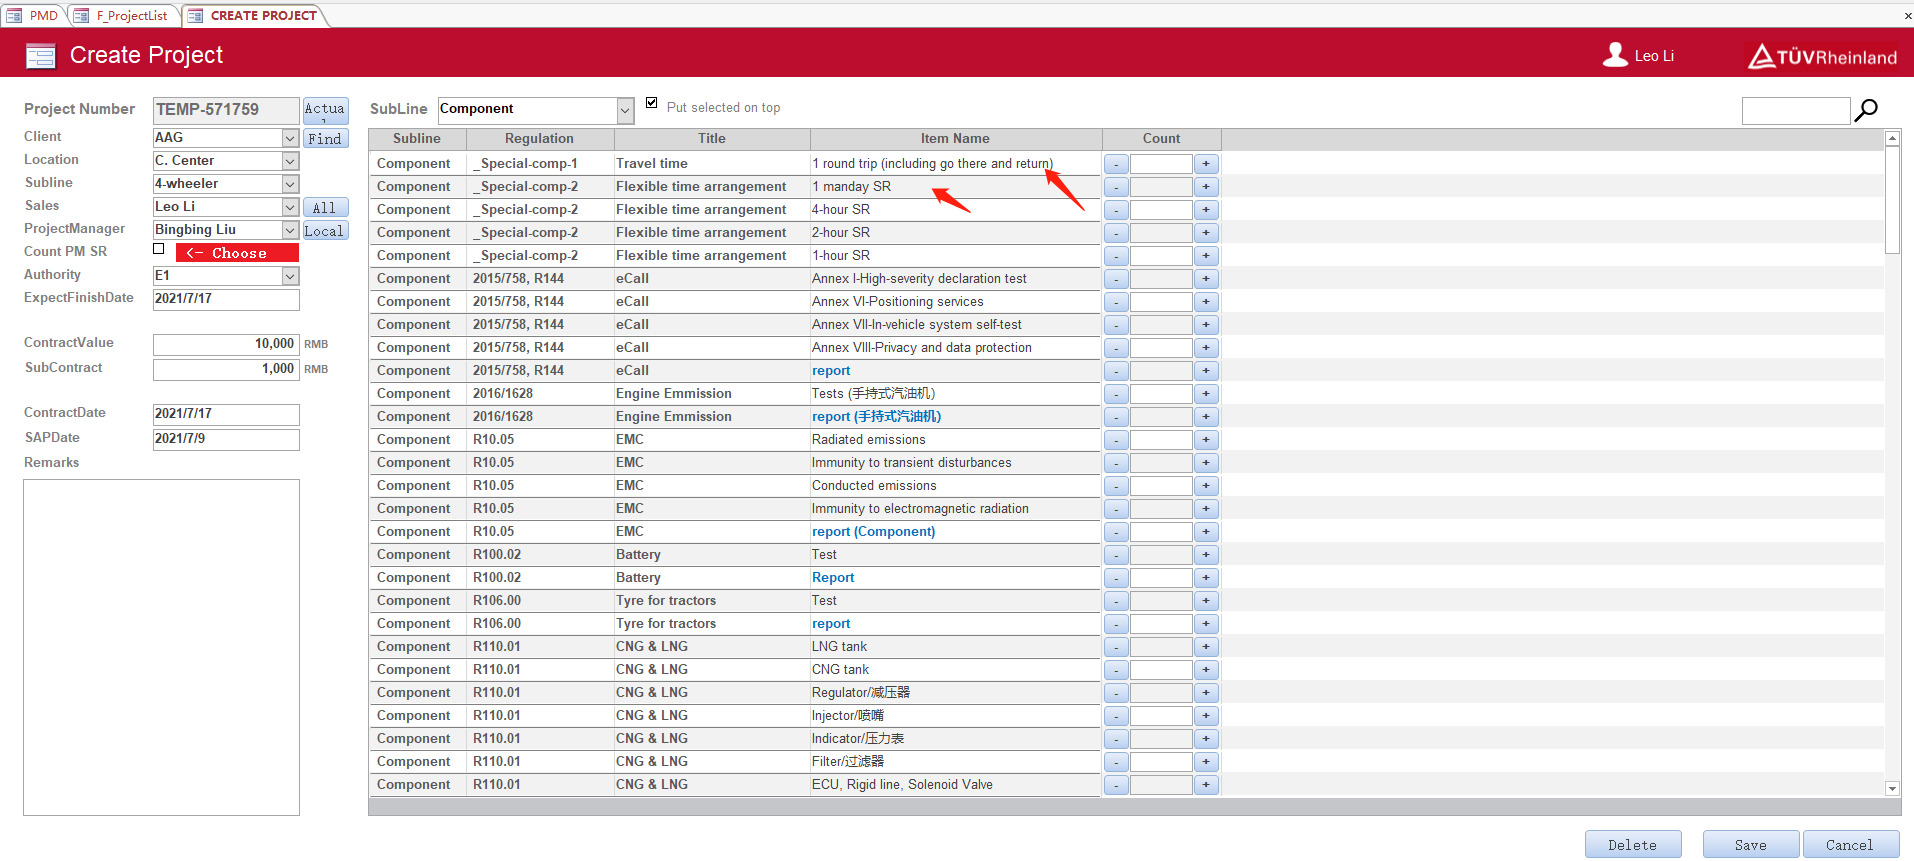
Task: Increase count for ECU, Rigid line, Solenoid Valve
Action: (x=1206, y=785)
